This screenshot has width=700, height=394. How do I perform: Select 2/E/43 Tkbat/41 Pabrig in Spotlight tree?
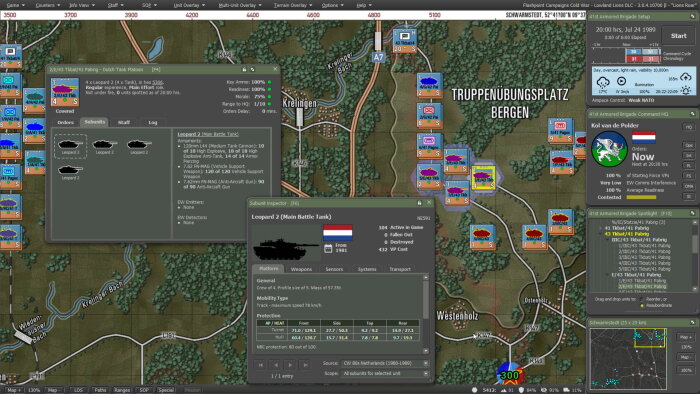click(642, 286)
